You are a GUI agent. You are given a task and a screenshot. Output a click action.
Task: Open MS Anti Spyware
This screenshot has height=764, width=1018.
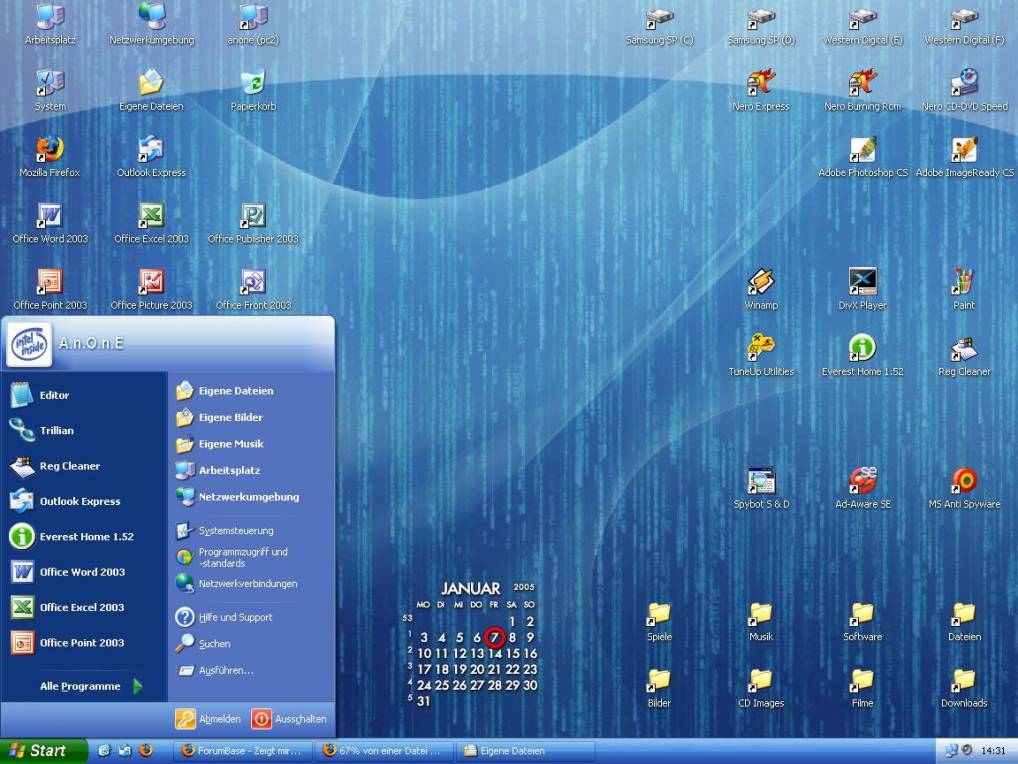pos(964,487)
